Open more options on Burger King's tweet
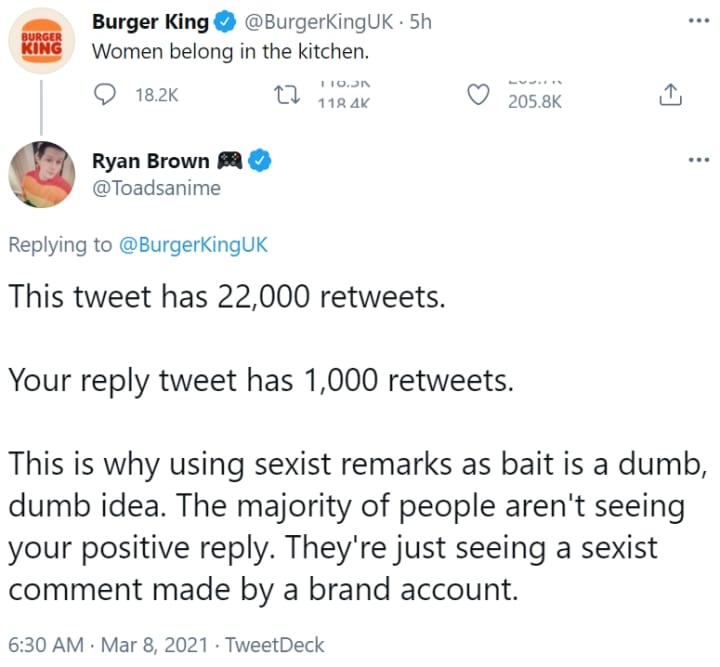 tap(698, 20)
